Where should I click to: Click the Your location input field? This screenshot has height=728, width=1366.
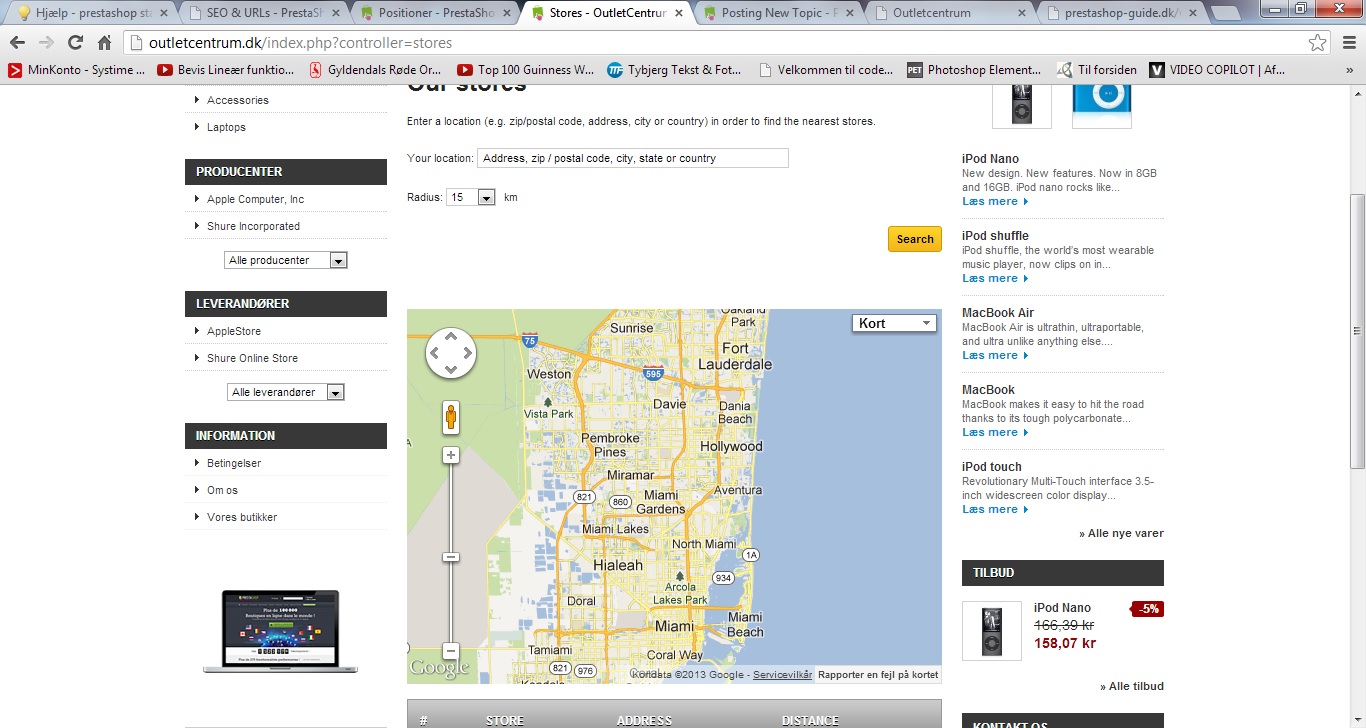[633, 158]
